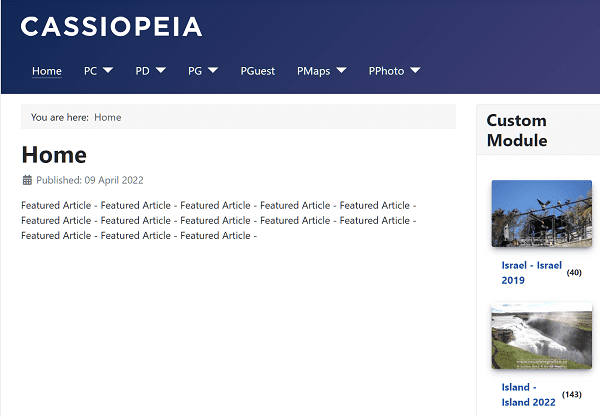
Task: Click the calendar icon beside Published date
Action: (x=27, y=180)
